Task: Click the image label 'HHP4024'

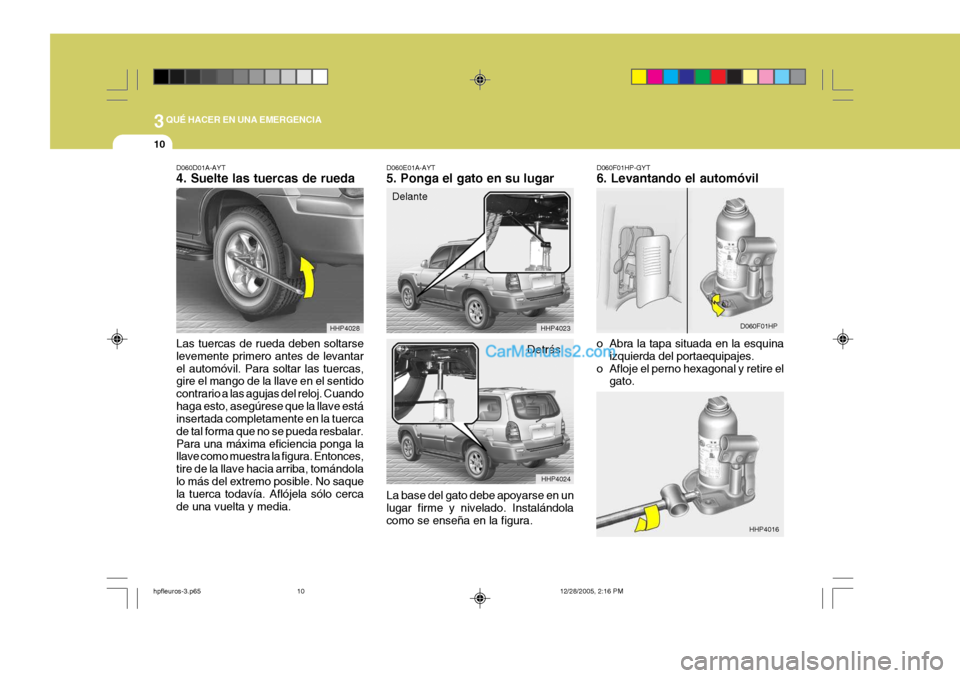Action: pos(555,479)
